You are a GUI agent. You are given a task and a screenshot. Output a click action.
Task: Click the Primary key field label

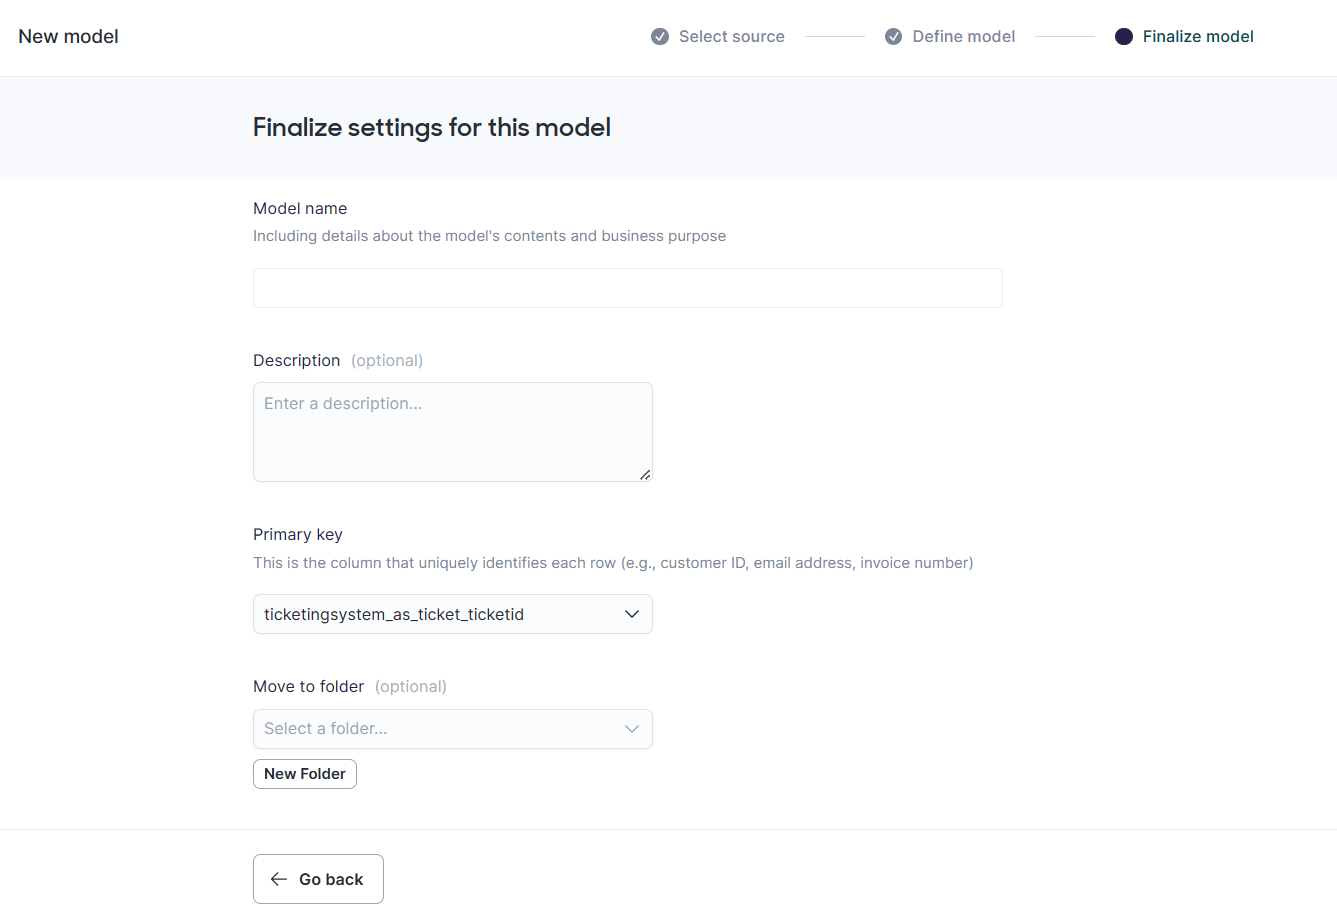(x=297, y=535)
